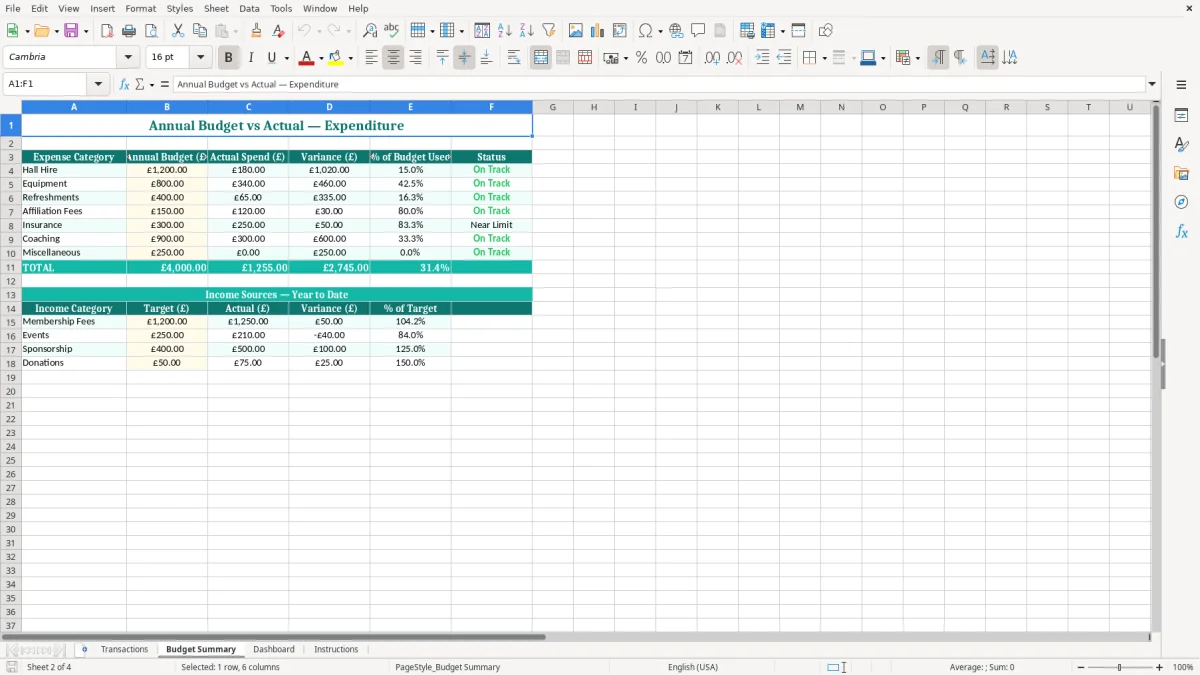The height and width of the screenshot is (675, 1200).
Task: Open Find and Replace icon
Action: 370,31
